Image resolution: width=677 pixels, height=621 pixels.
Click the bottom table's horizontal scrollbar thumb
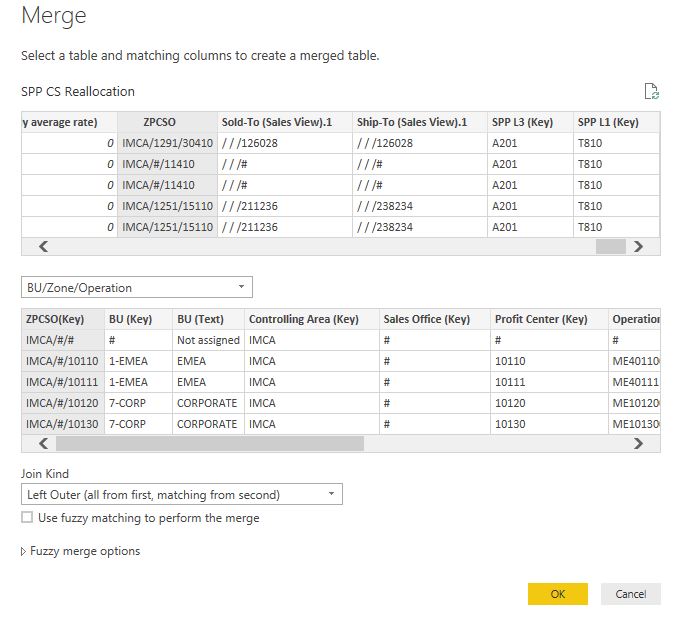pyautogui.click(x=210, y=444)
